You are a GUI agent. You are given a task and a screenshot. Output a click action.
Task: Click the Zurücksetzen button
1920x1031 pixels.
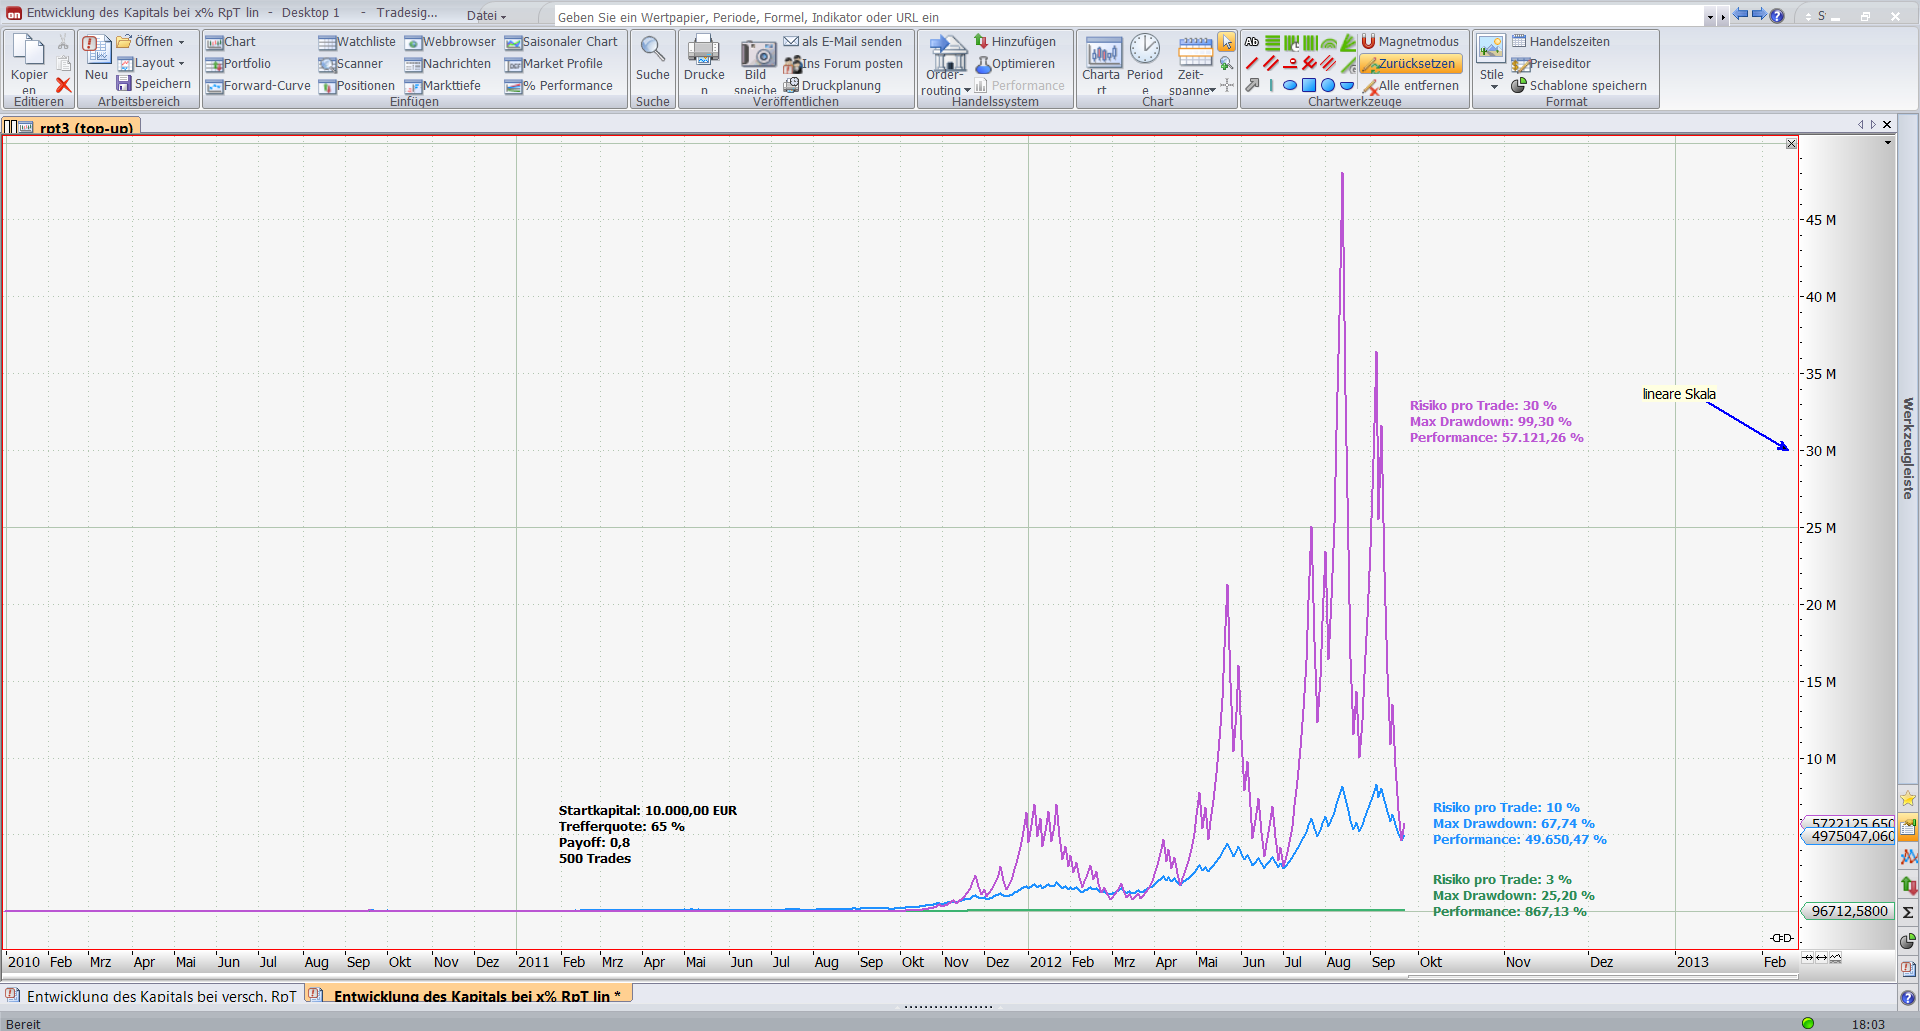coord(1412,64)
